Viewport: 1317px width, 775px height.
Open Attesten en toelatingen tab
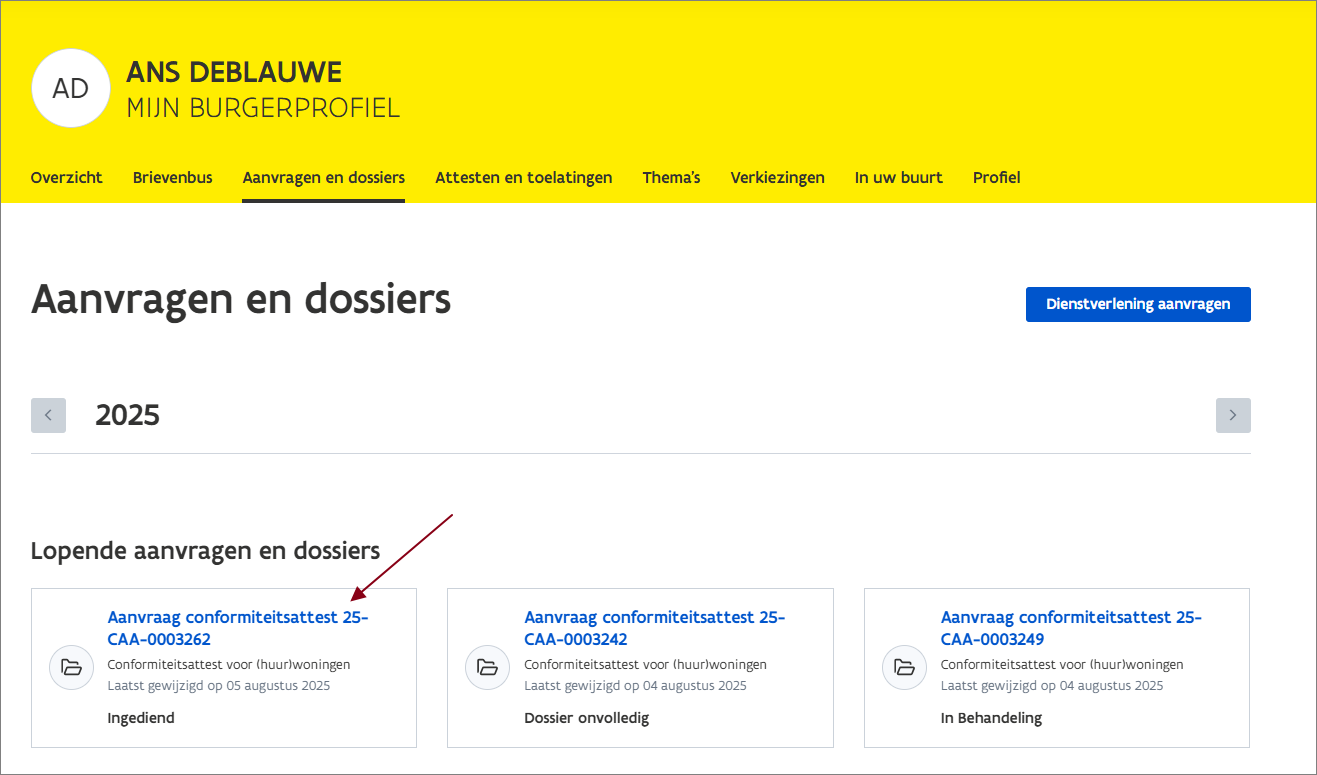click(x=523, y=178)
